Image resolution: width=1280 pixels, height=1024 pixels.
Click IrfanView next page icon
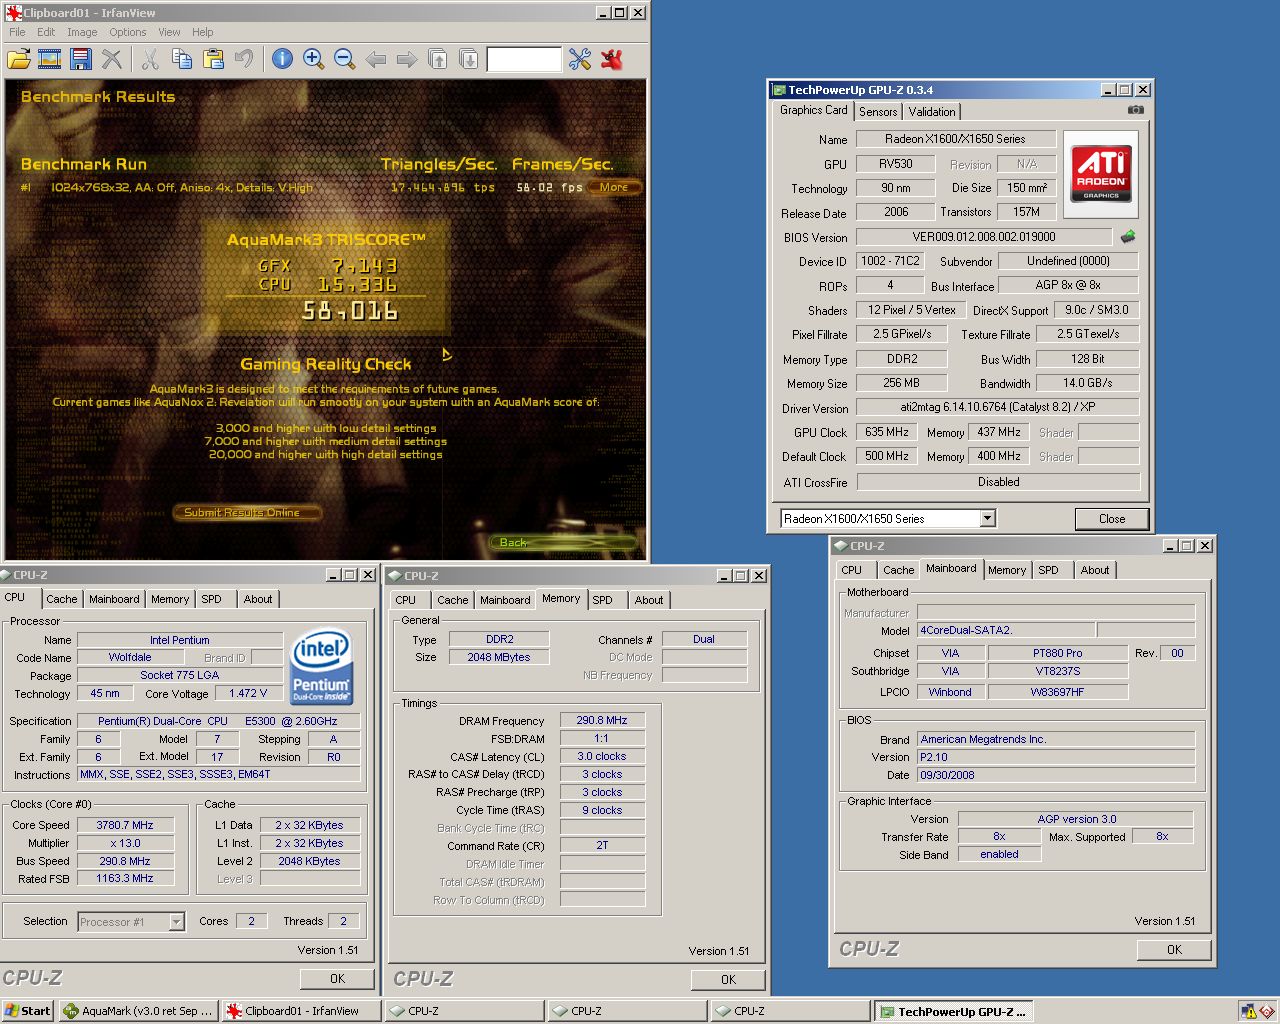click(469, 59)
